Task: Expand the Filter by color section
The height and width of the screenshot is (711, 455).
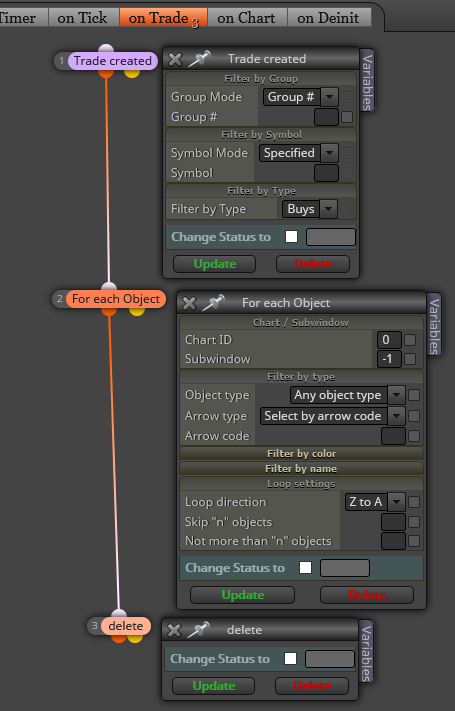Action: [301, 453]
